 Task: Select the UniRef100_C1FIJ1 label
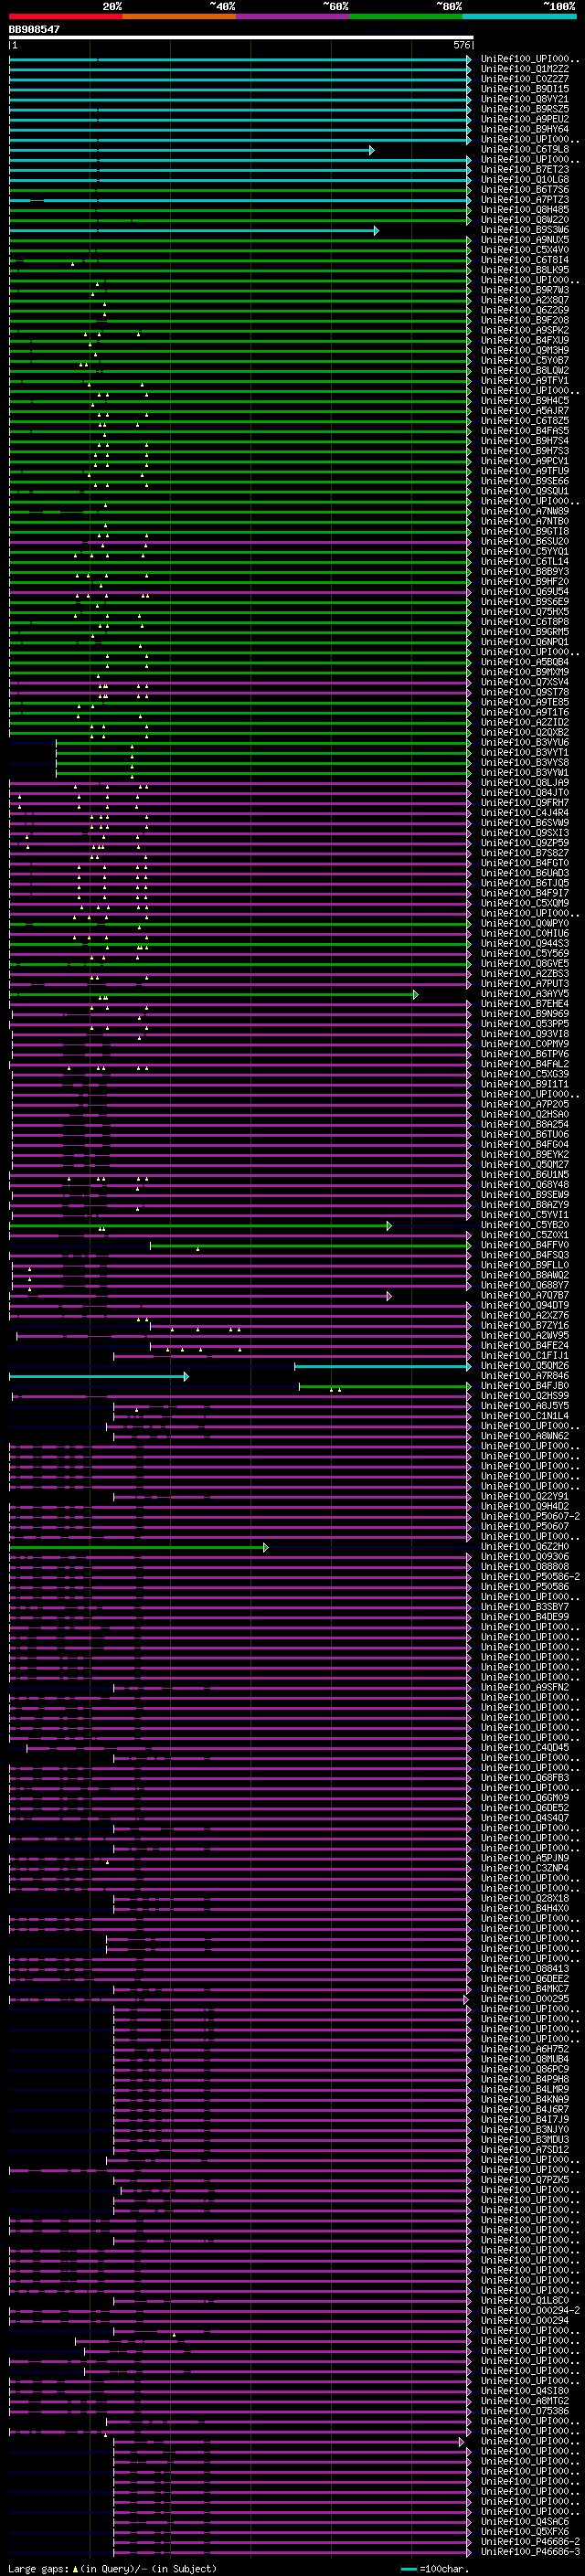click(525, 1355)
